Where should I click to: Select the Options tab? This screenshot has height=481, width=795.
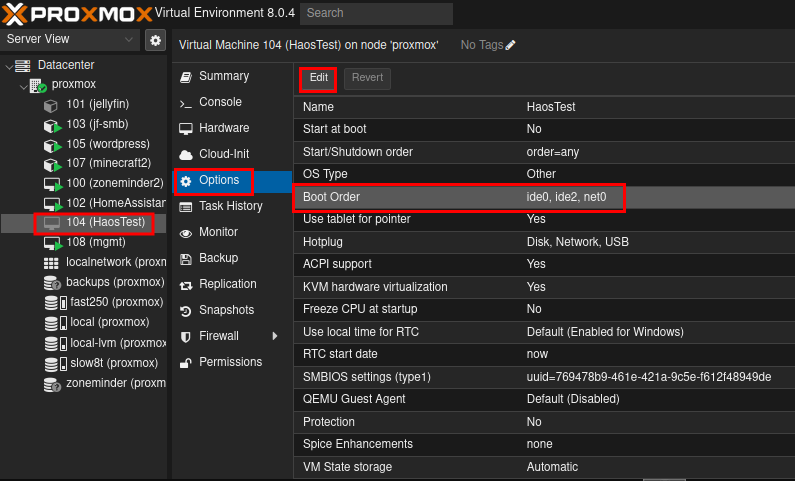pos(233,181)
